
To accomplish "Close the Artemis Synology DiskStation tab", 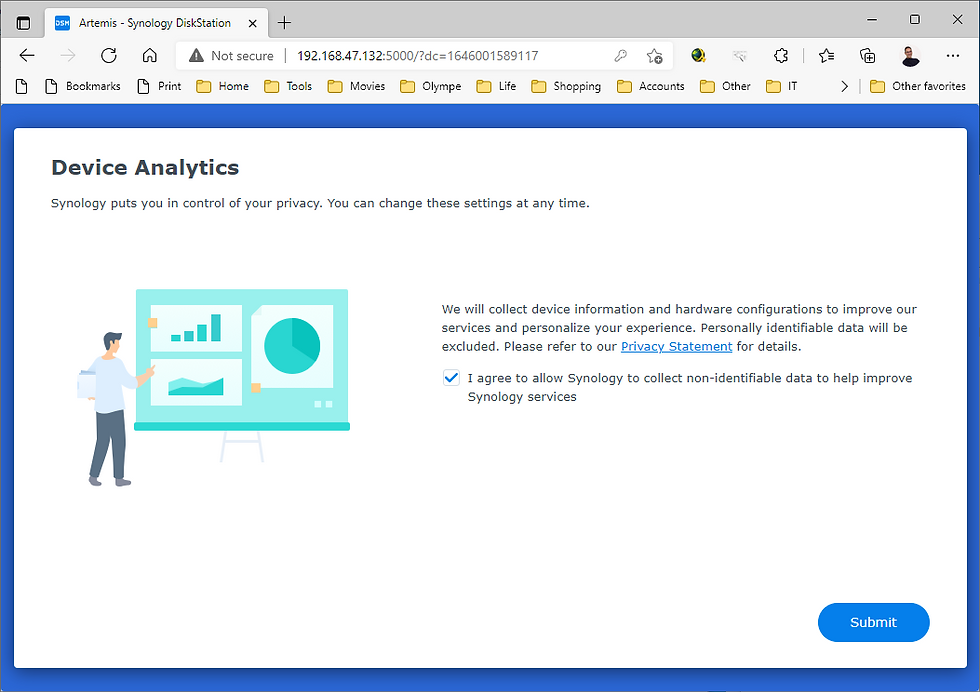I will click(x=252, y=23).
